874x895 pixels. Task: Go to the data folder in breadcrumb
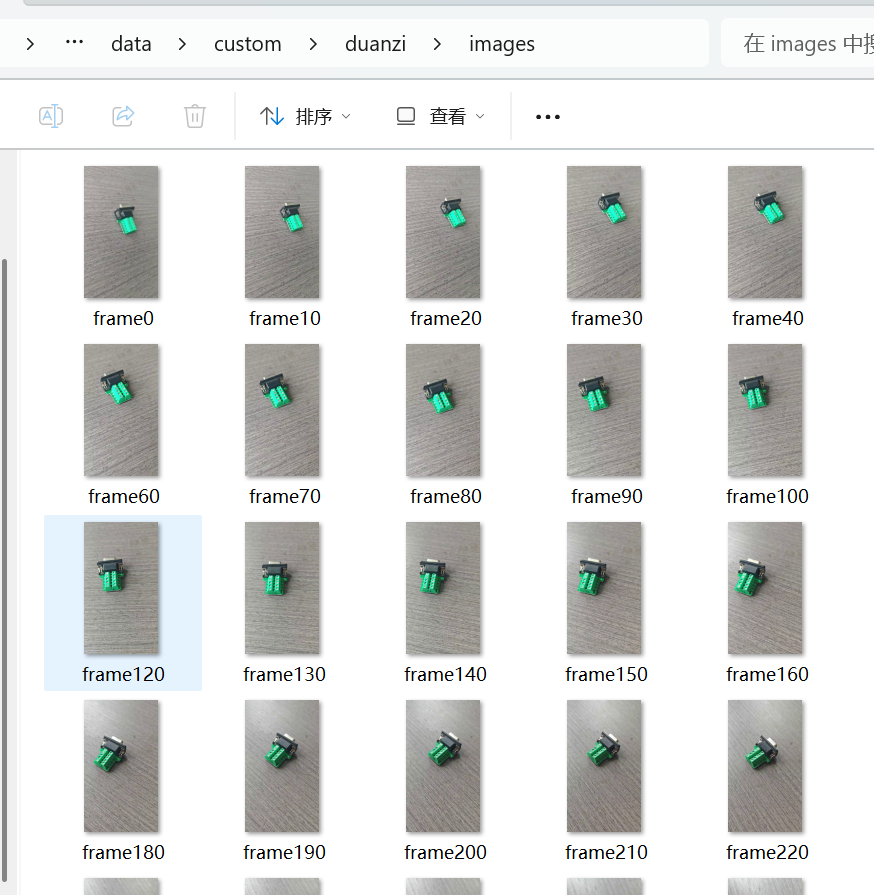(131, 44)
